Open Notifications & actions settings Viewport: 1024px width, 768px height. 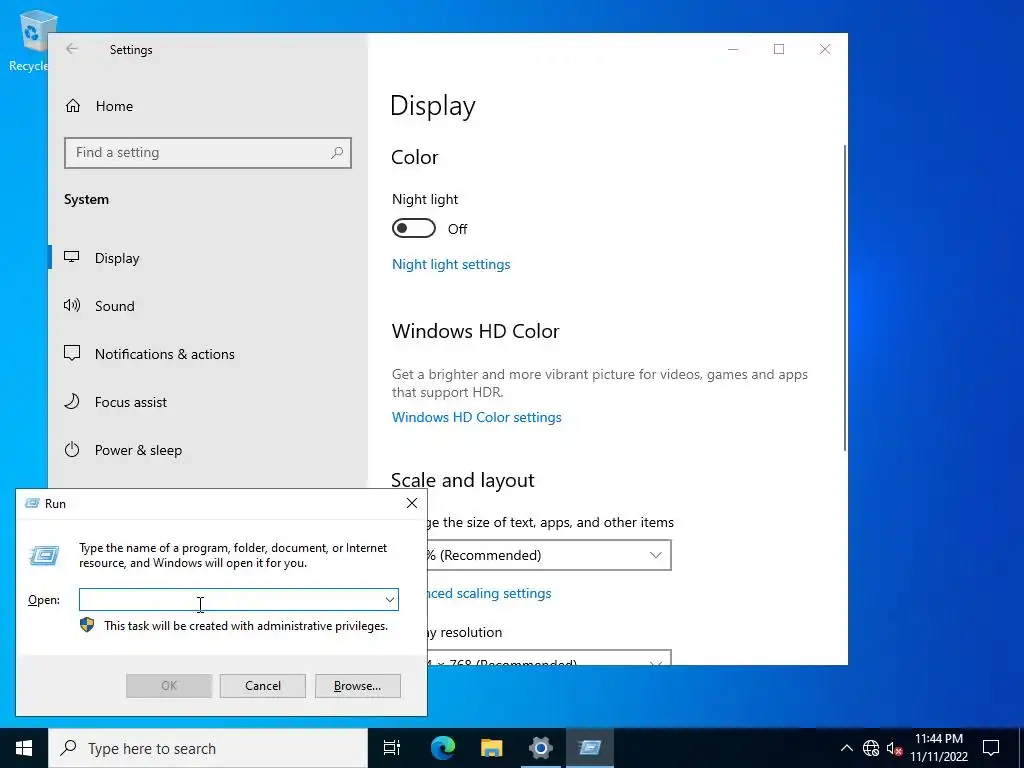click(x=208, y=354)
